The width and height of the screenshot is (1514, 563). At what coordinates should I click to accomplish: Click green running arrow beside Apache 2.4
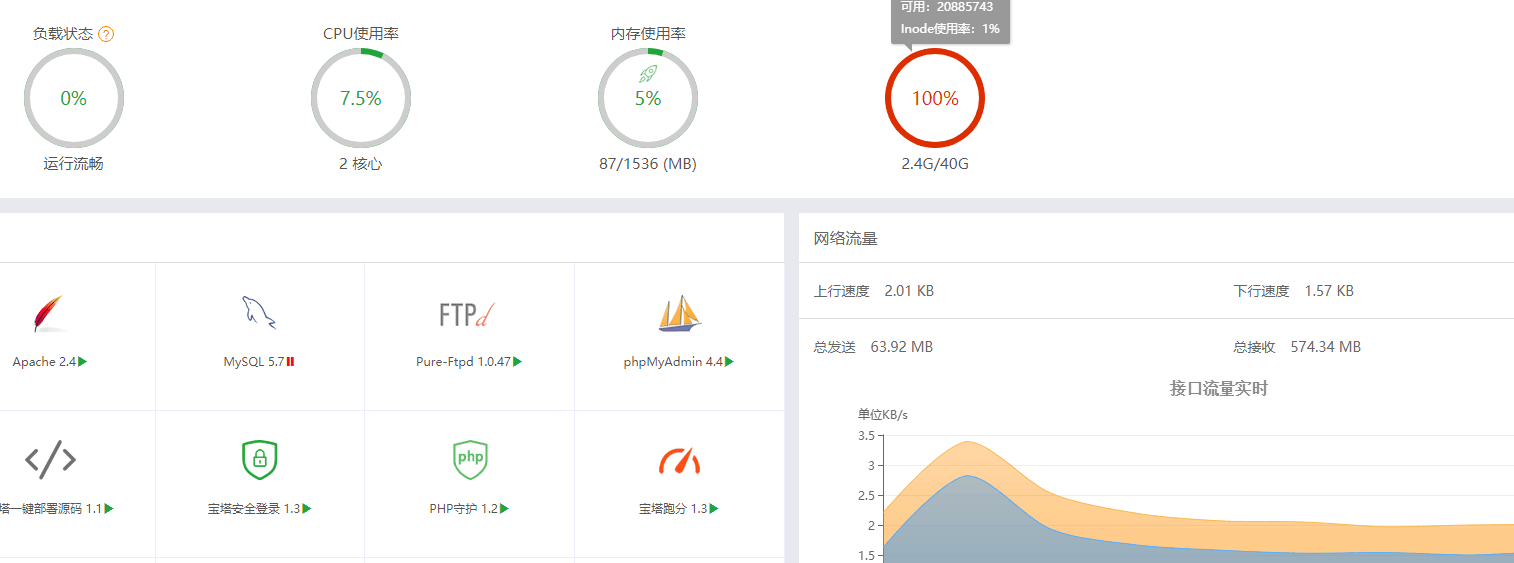coord(83,362)
